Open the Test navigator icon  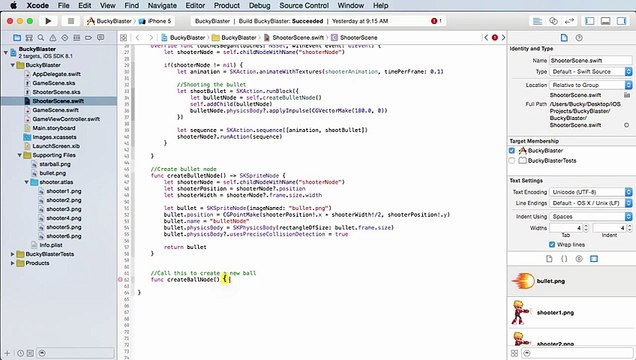tap(64, 38)
